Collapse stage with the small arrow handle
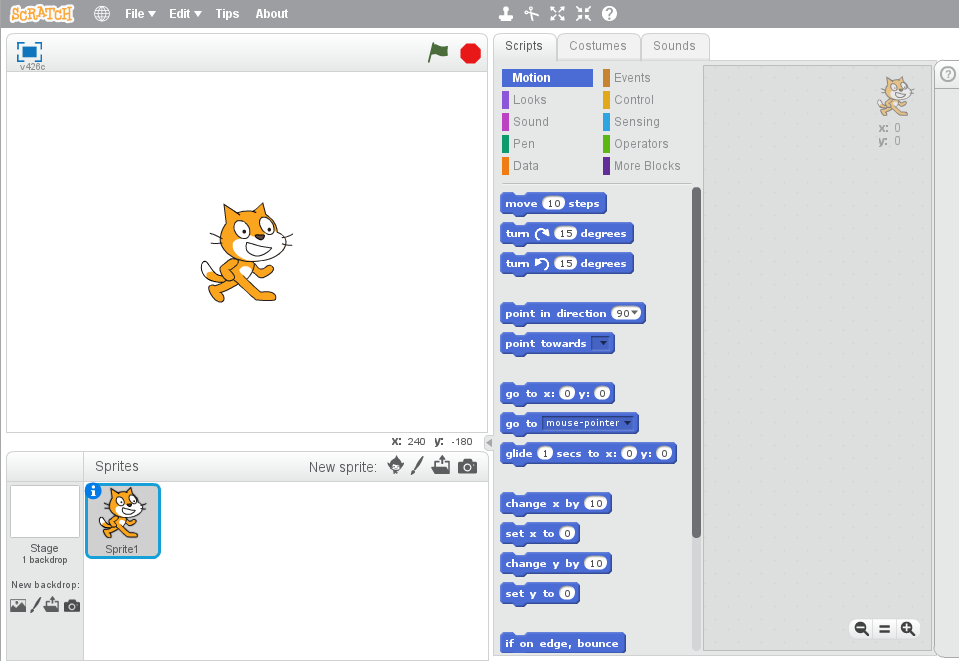This screenshot has height=661, width=959. point(489,442)
